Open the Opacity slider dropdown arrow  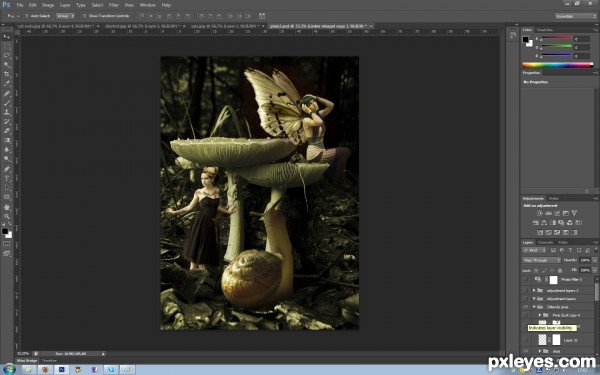tap(595, 260)
